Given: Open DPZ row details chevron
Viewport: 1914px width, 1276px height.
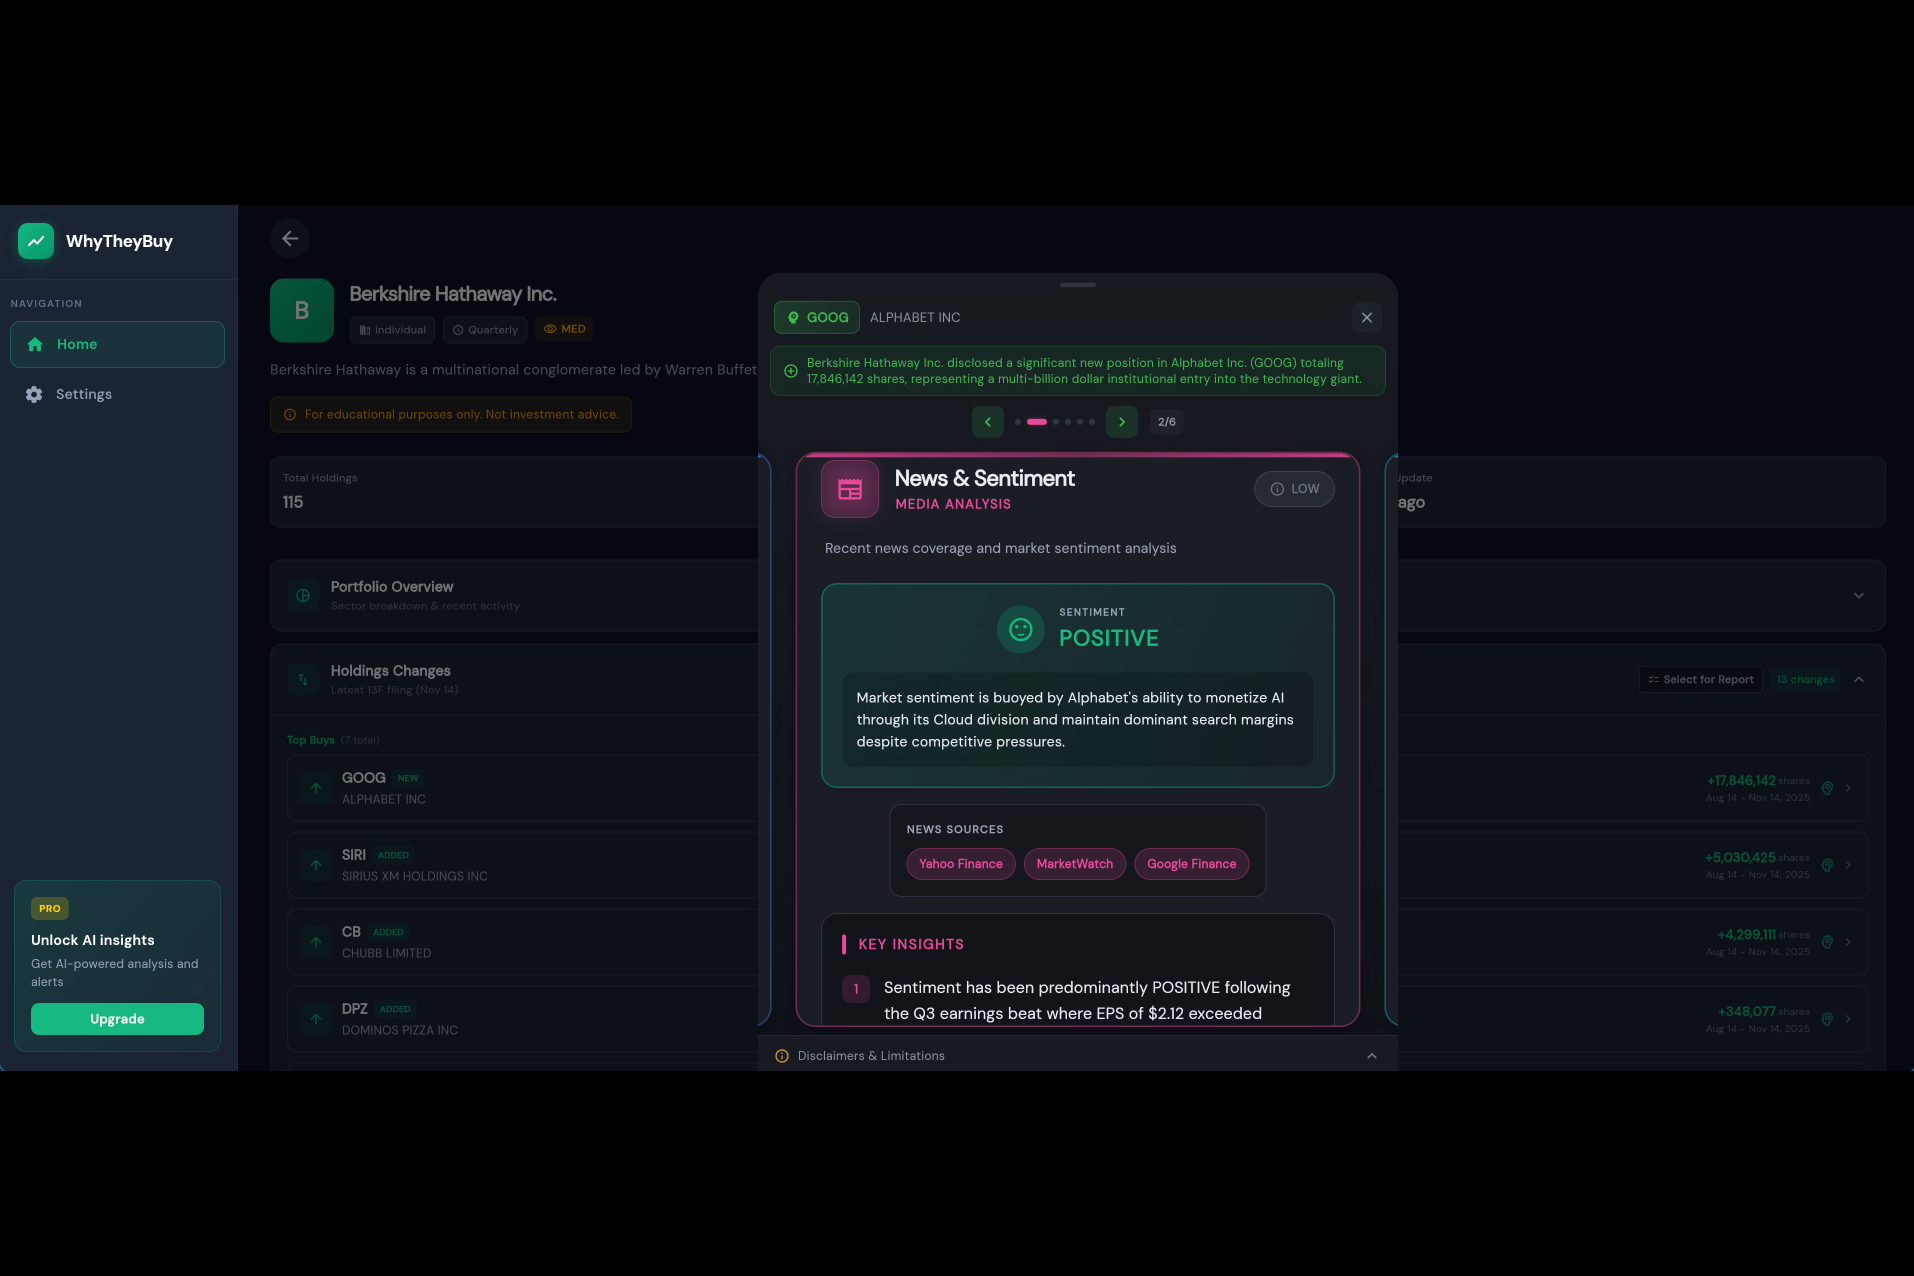Looking at the screenshot, I should 1848,1019.
